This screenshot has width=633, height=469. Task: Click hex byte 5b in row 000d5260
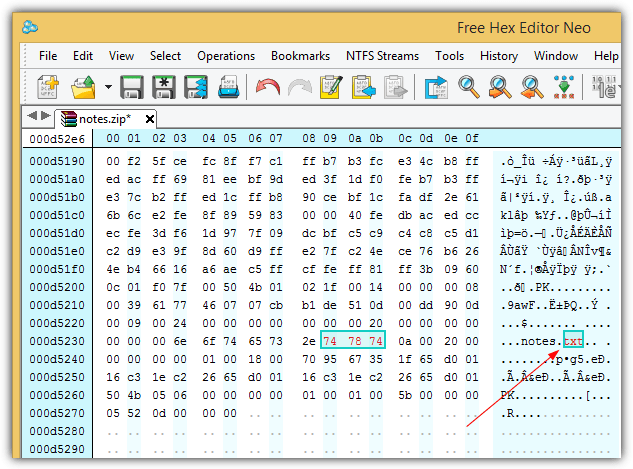[405, 395]
